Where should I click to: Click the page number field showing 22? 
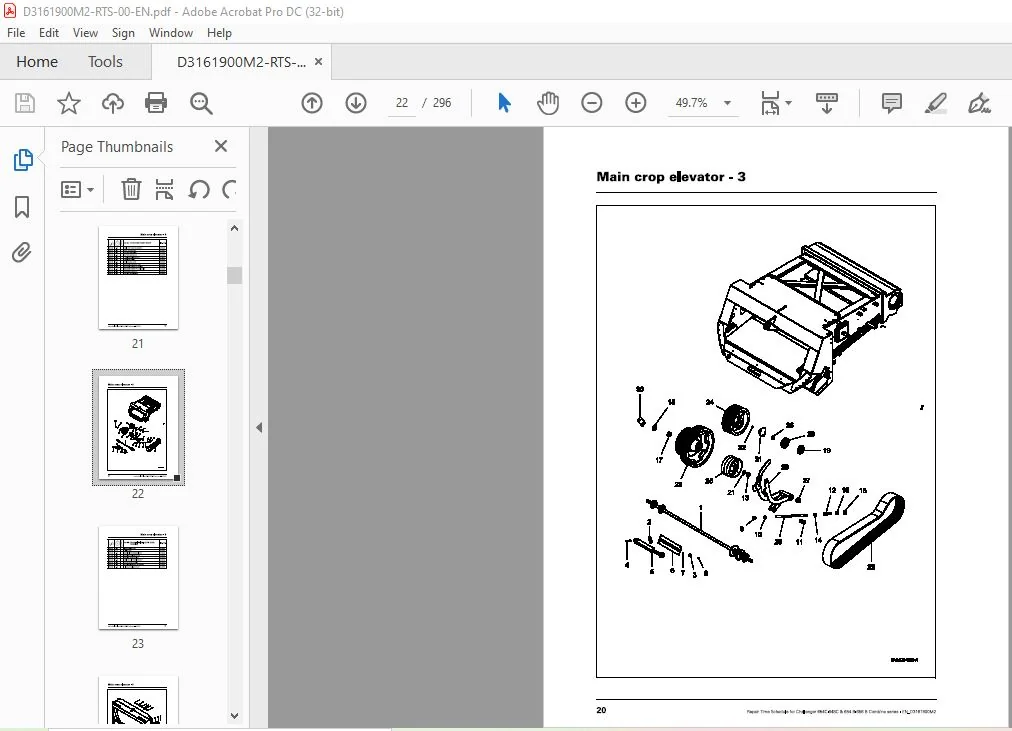pos(401,103)
